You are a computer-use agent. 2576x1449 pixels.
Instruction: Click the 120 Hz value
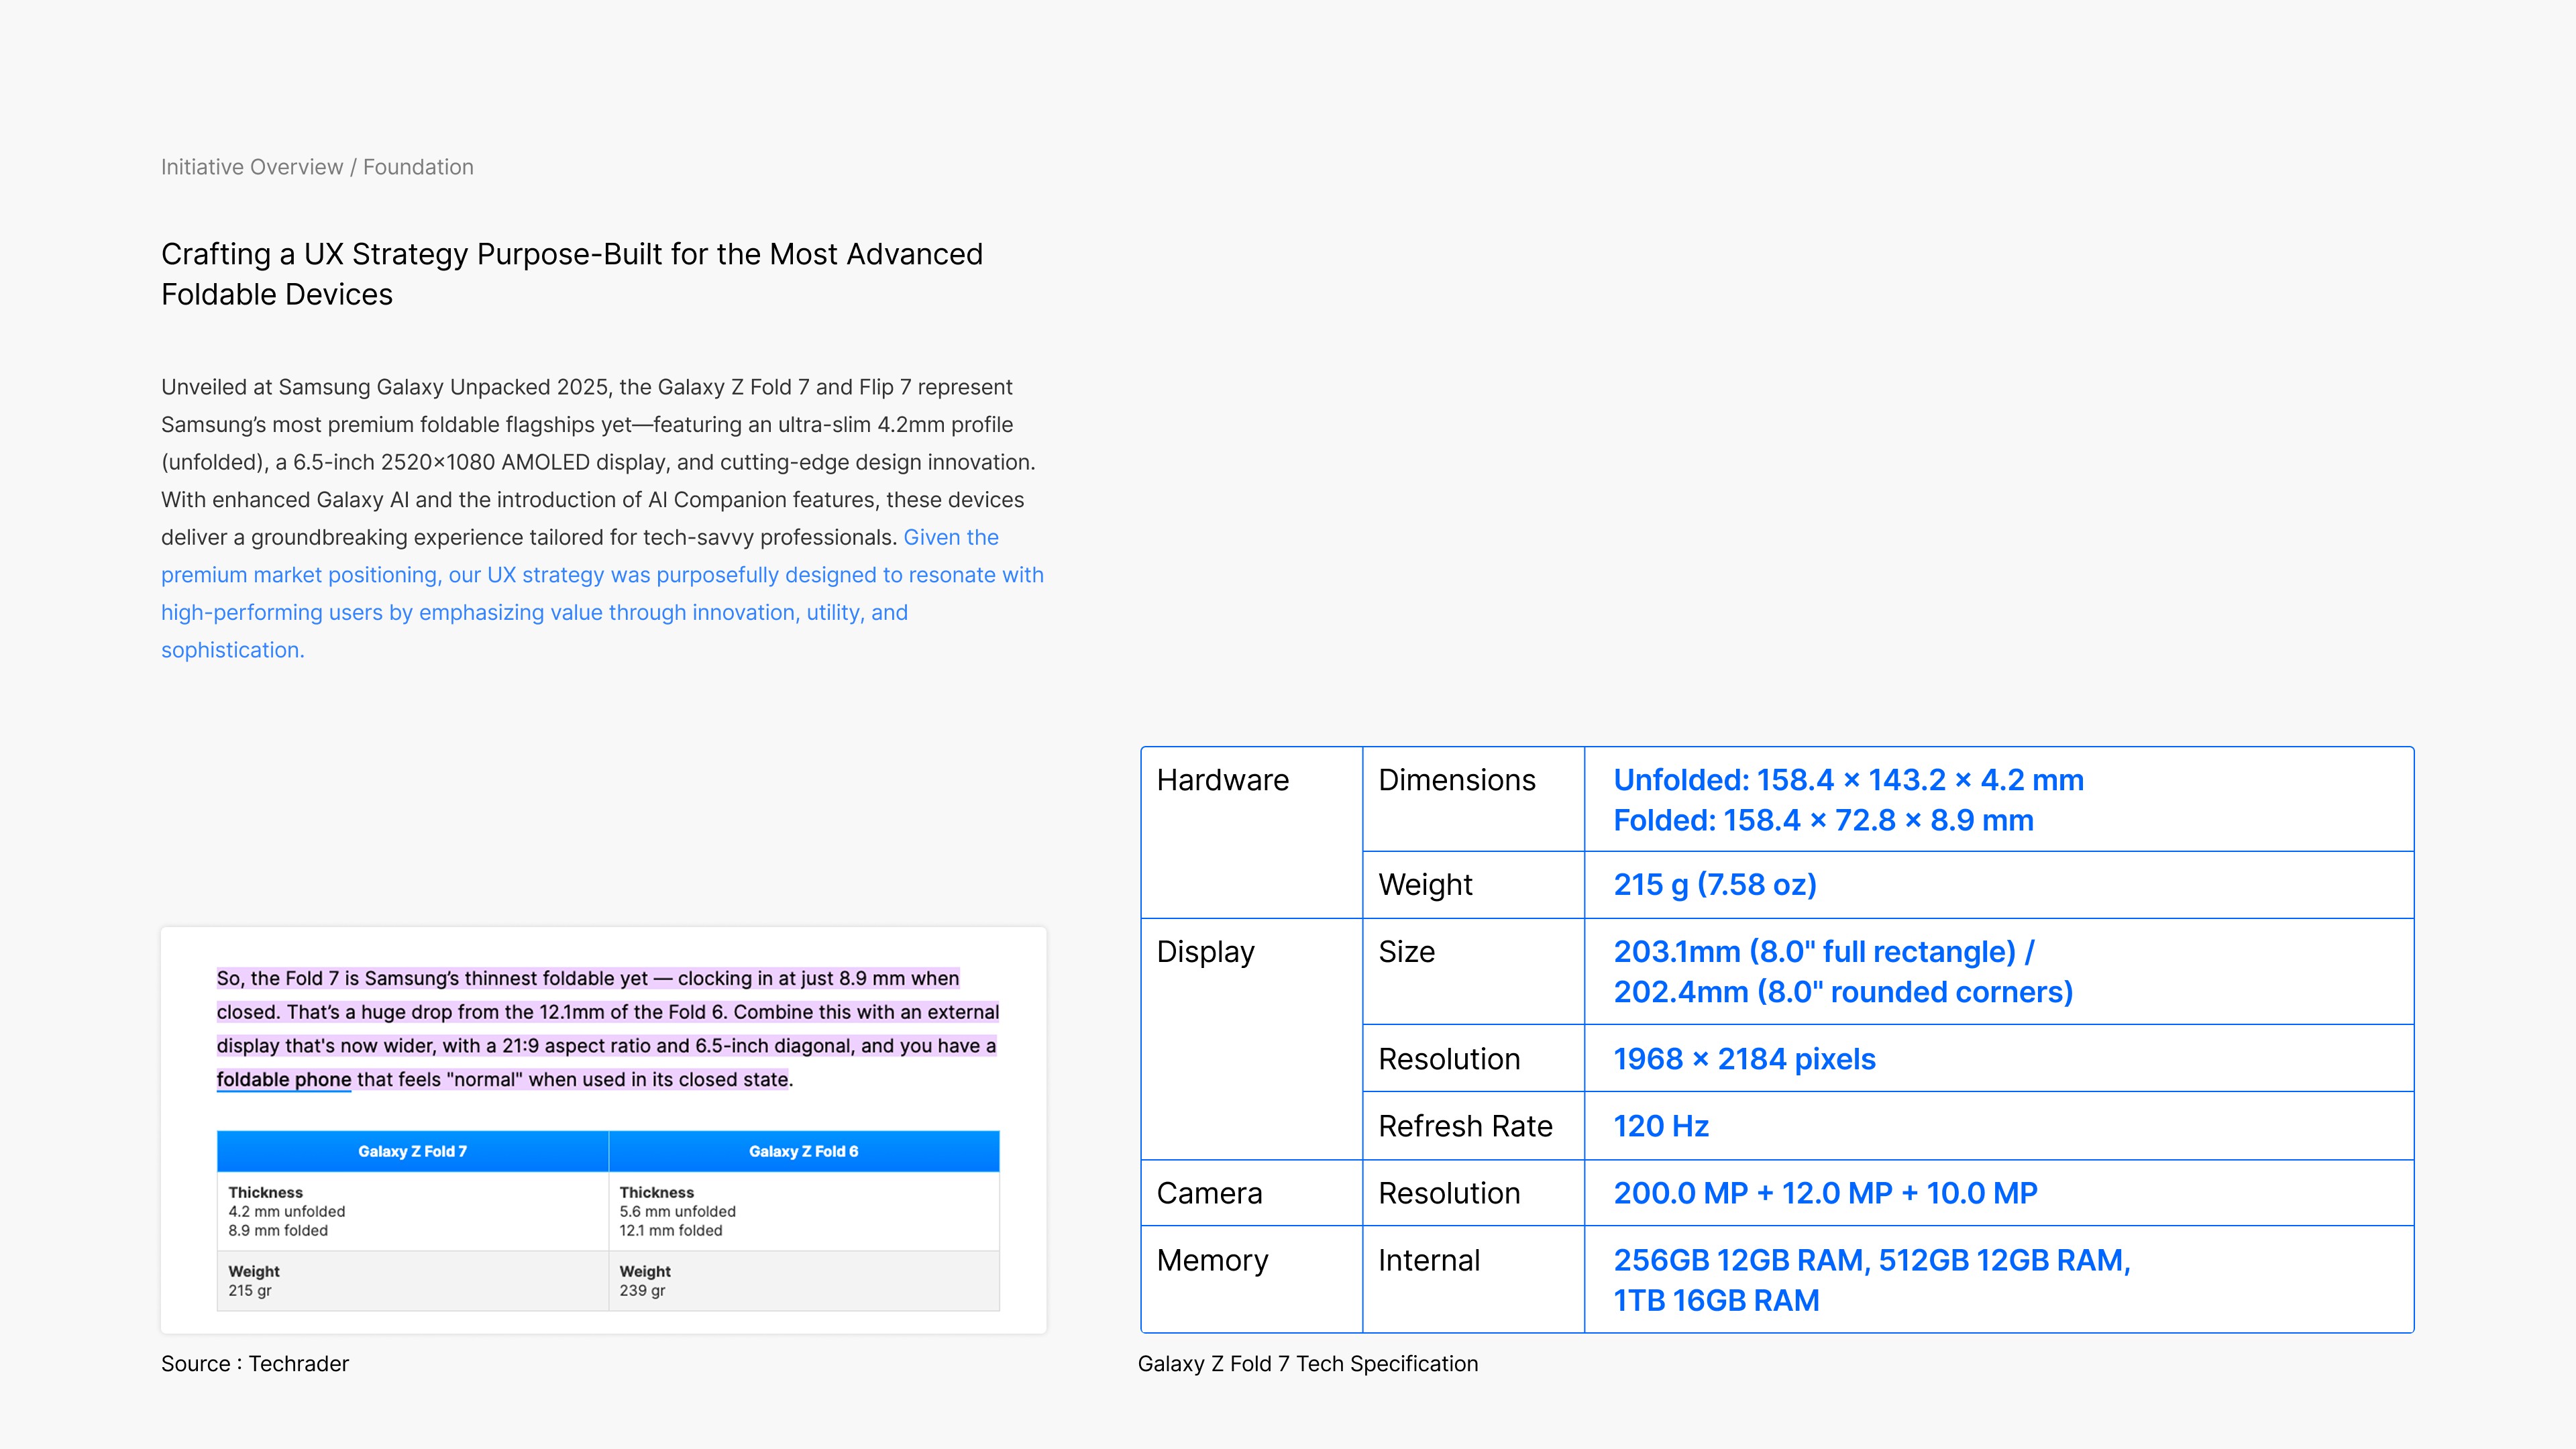(x=1660, y=1126)
